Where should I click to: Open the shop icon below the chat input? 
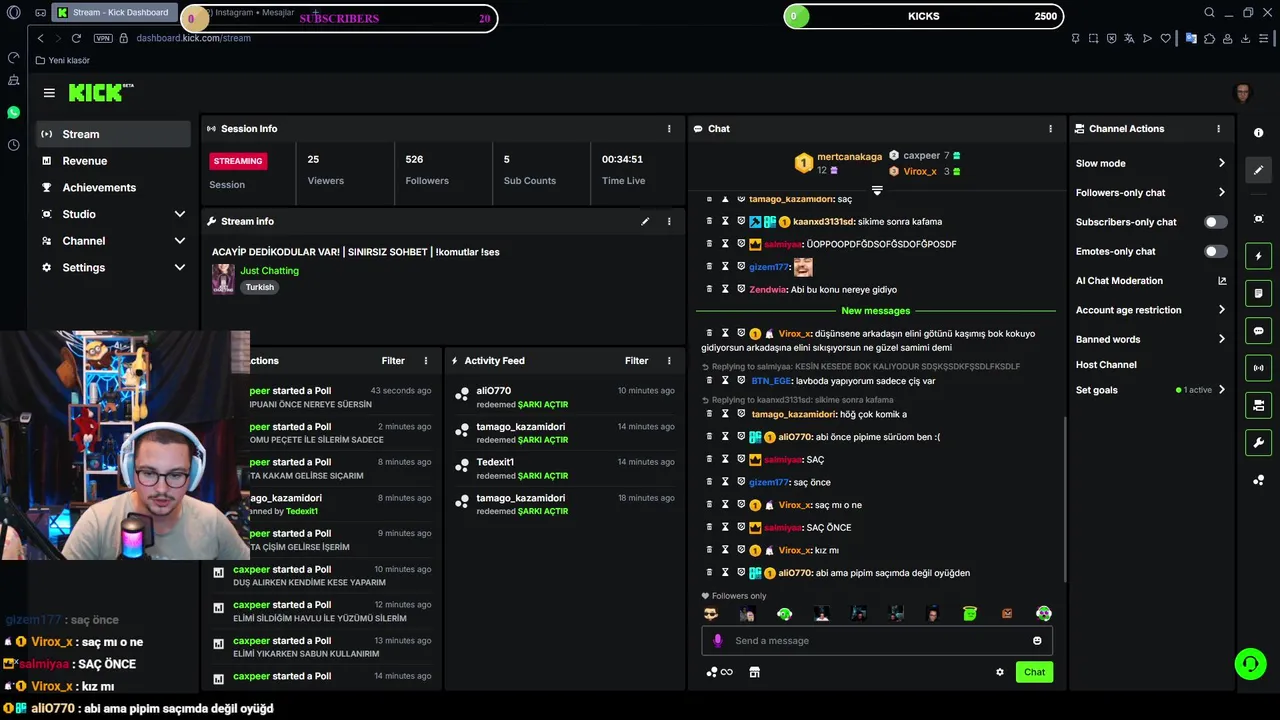[x=755, y=672]
